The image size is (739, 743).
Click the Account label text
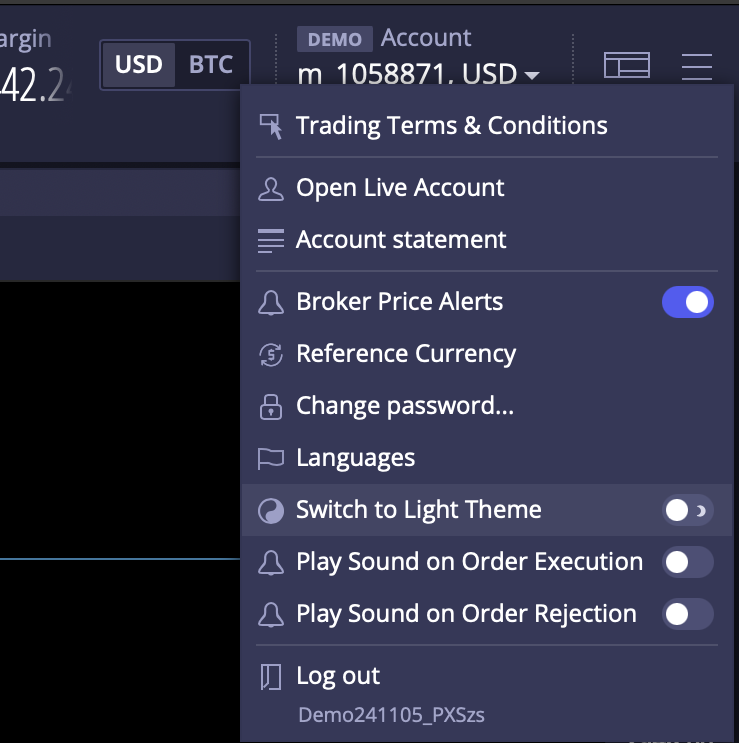click(426, 37)
